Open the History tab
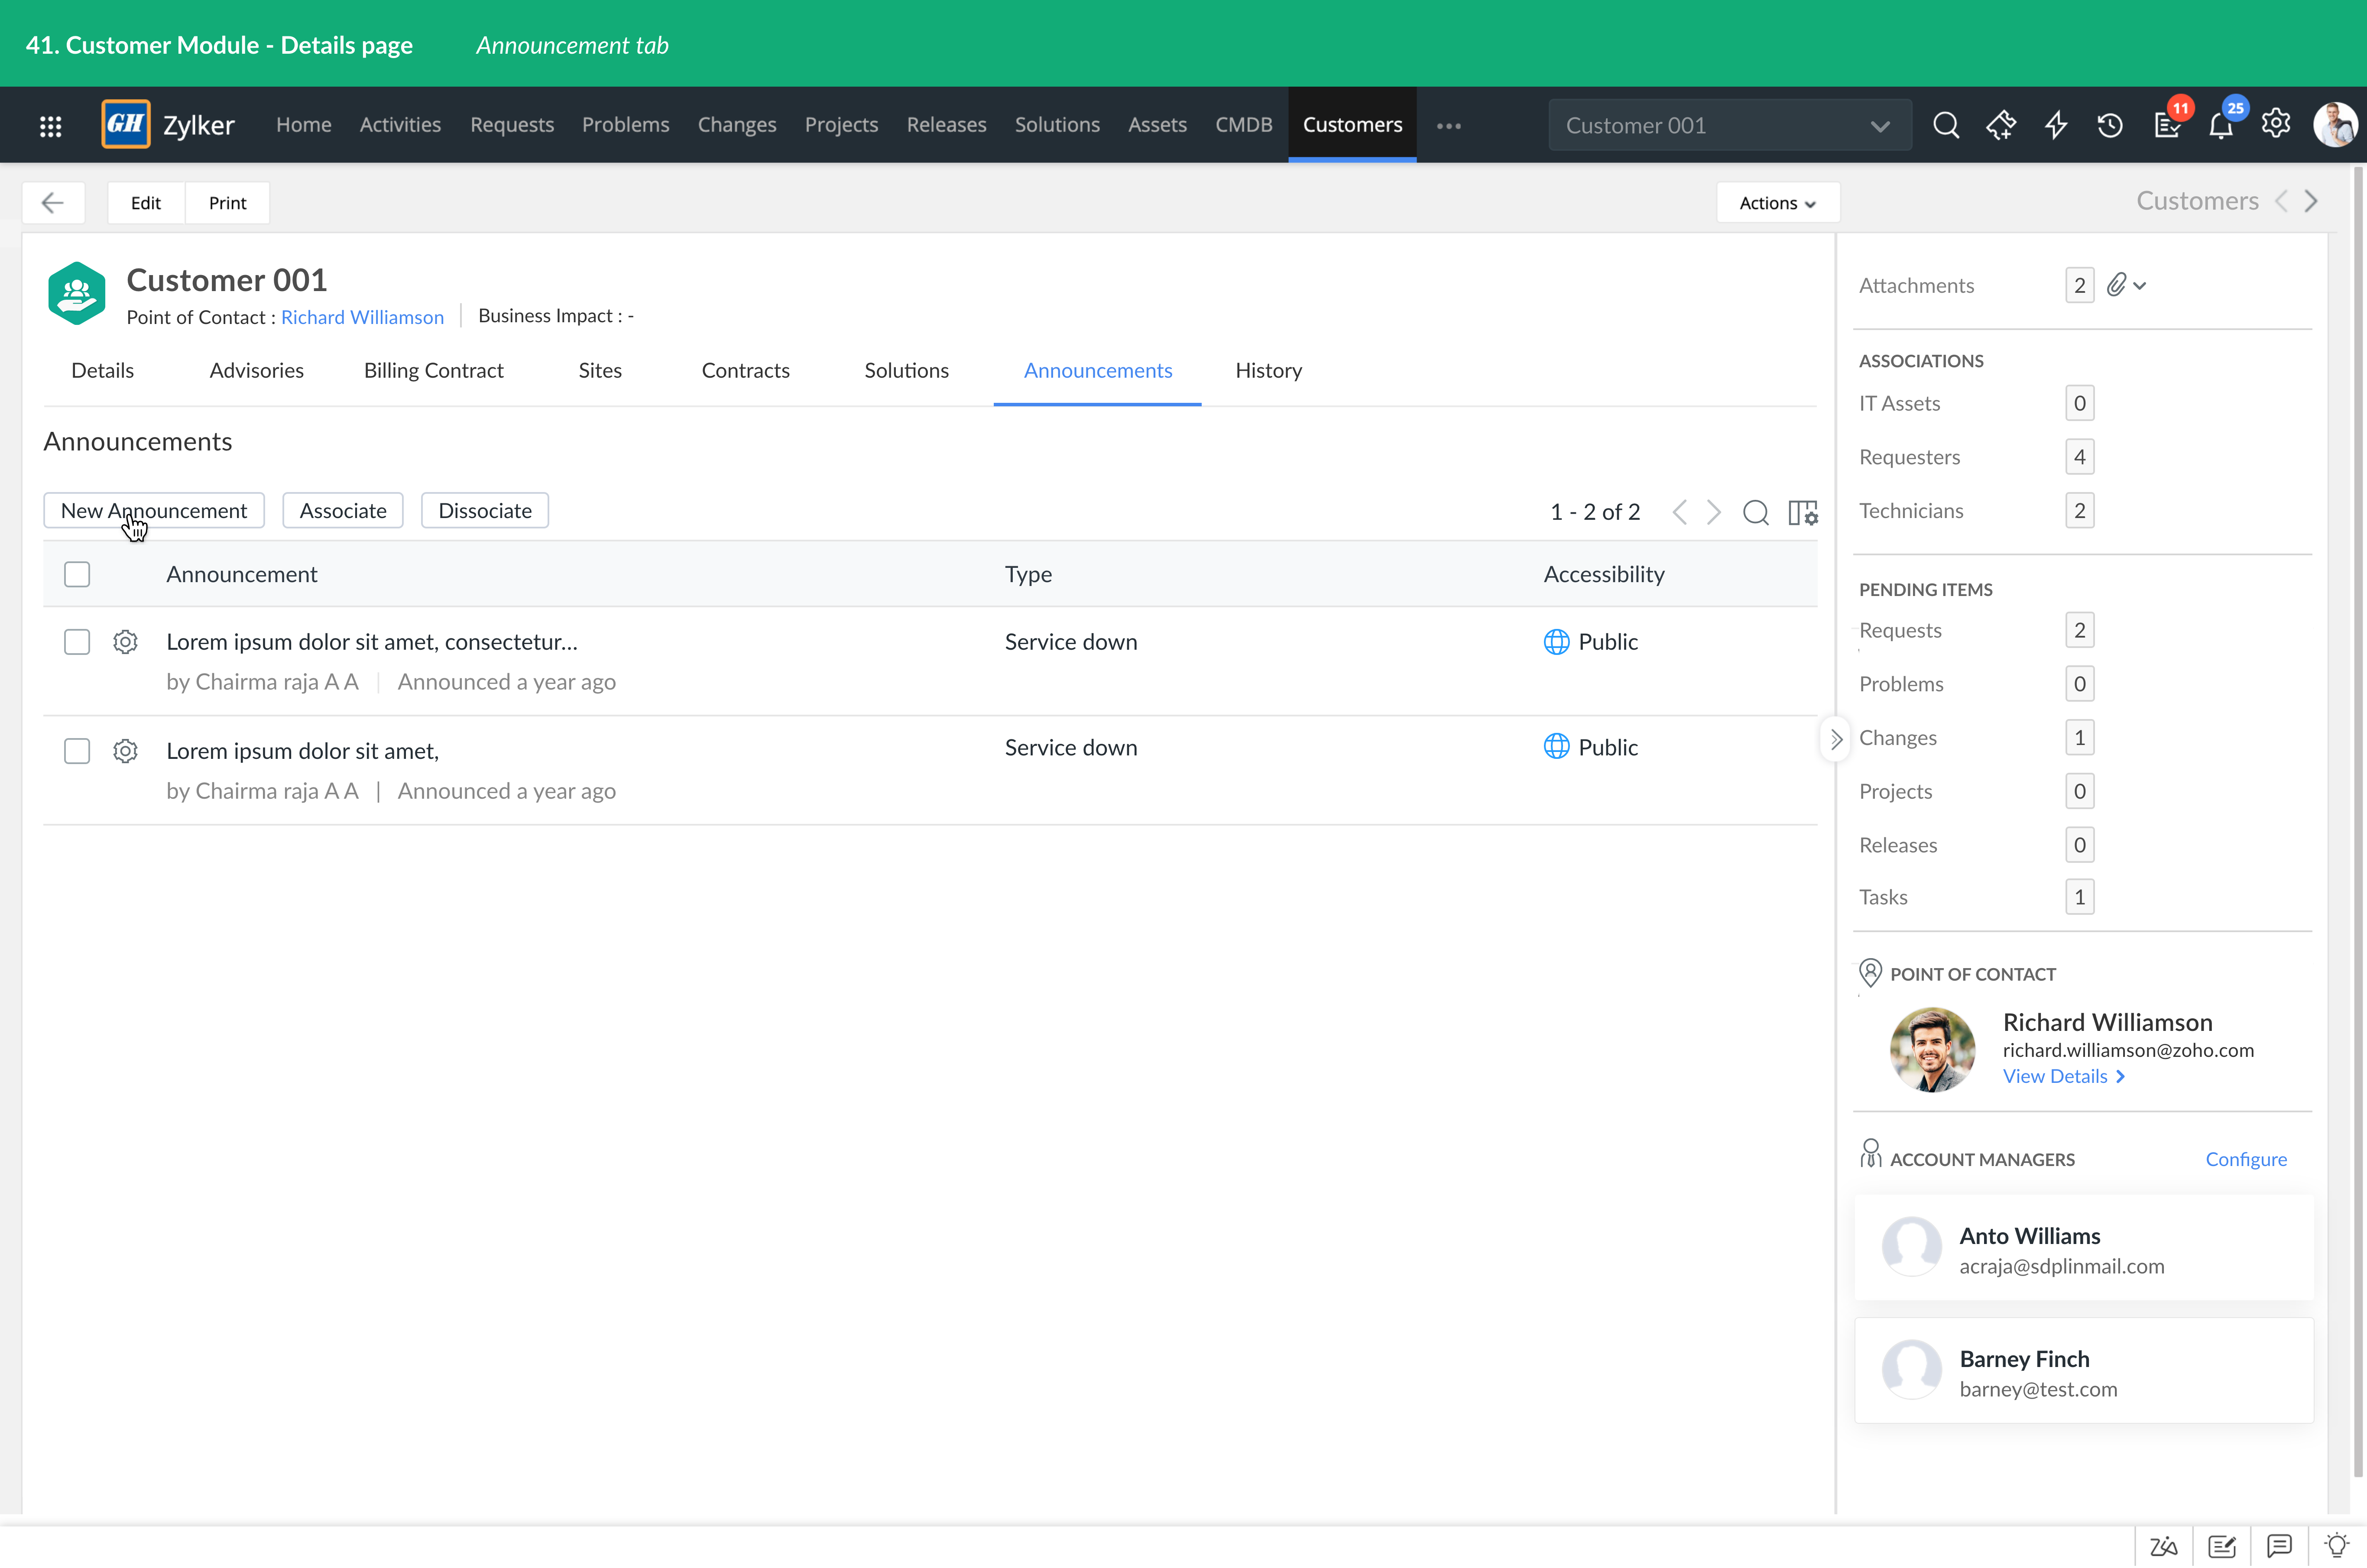This screenshot has height=1568, width=2367. pos(1269,371)
